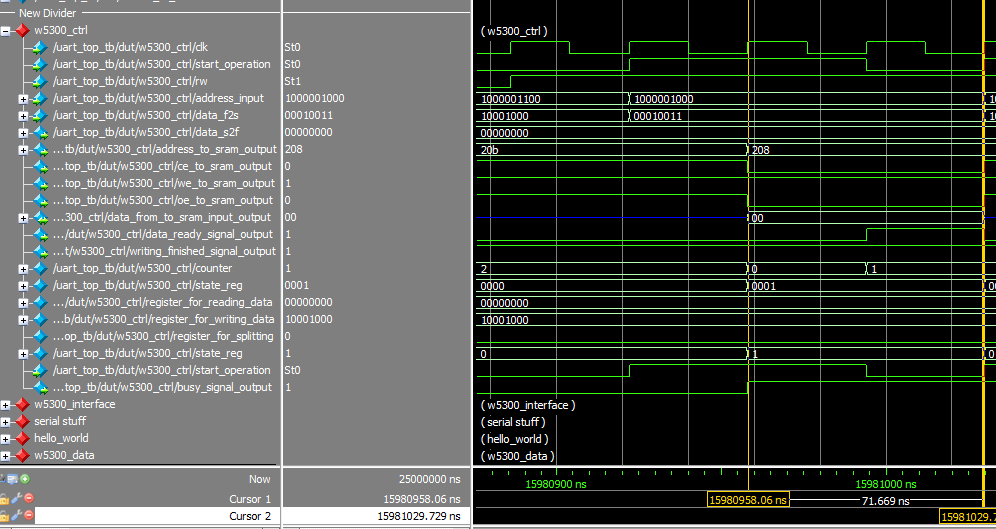The image size is (996, 529).
Task: Open Cursor 2 properties via wrench icon
Action: click(16, 516)
